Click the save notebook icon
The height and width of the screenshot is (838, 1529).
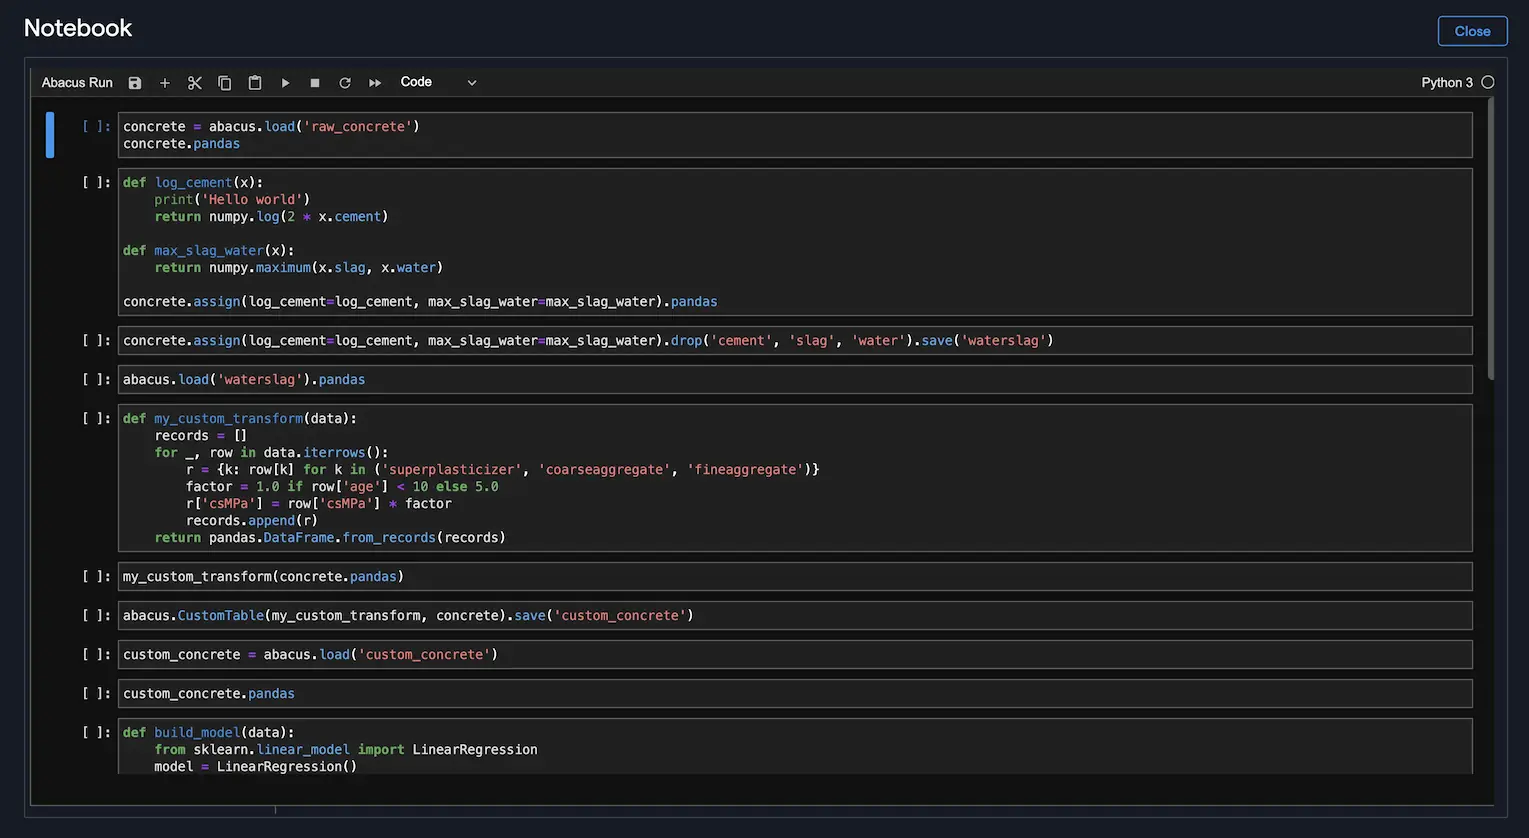pyautogui.click(x=135, y=83)
